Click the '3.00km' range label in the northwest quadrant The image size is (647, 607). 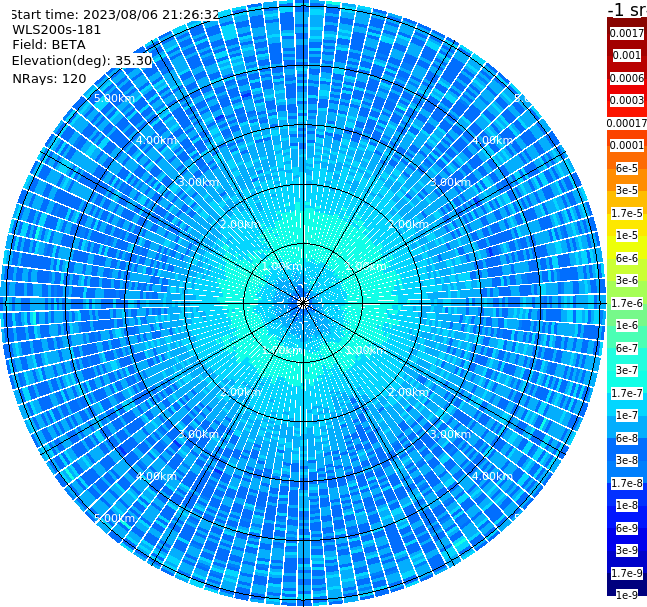(x=198, y=182)
